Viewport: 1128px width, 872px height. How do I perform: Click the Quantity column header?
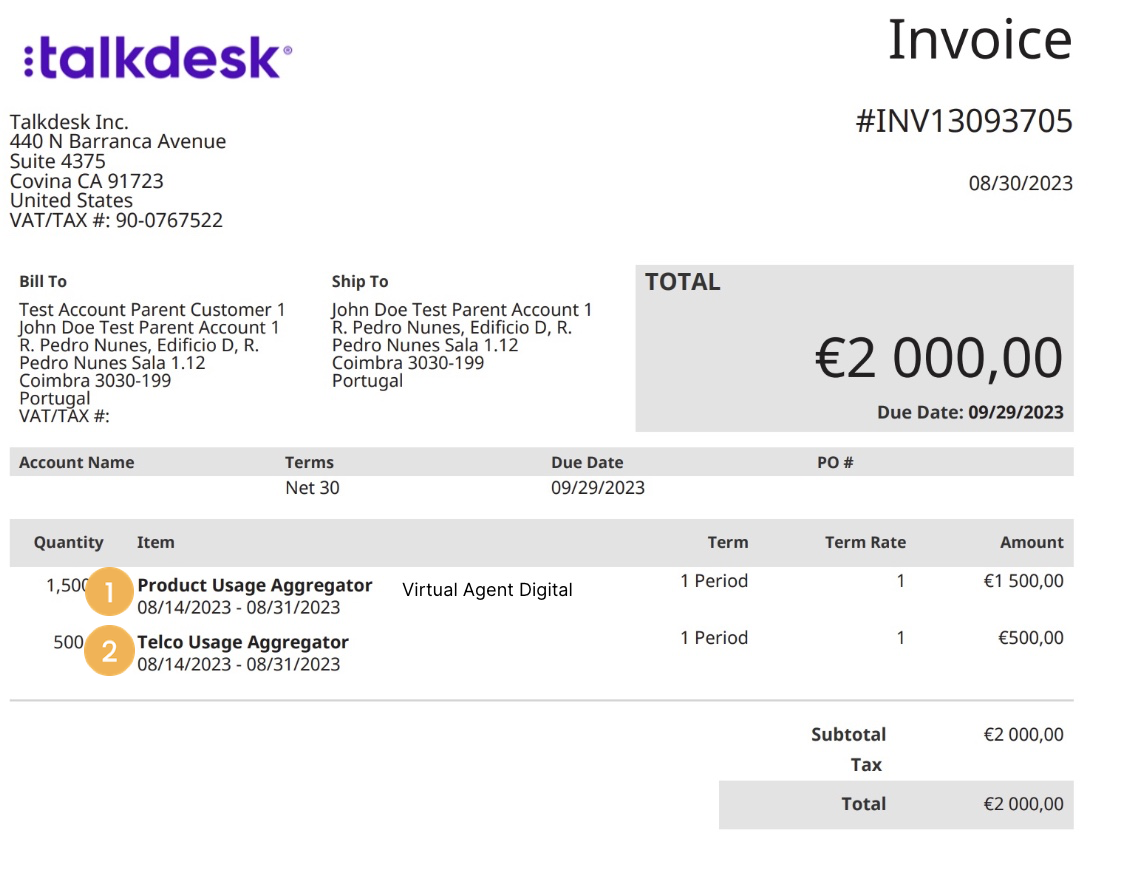[68, 542]
